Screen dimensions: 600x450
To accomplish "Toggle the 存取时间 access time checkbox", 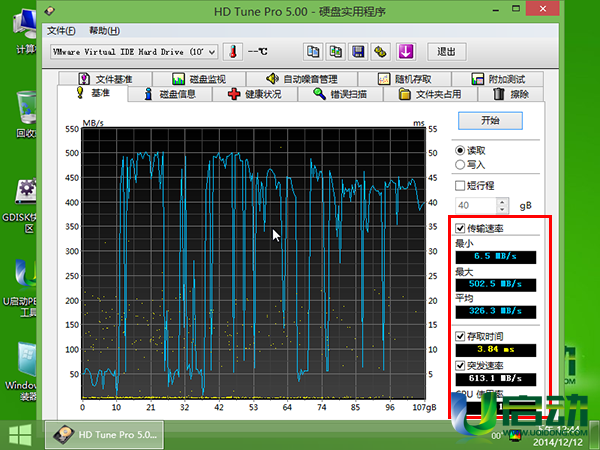I will coord(460,336).
